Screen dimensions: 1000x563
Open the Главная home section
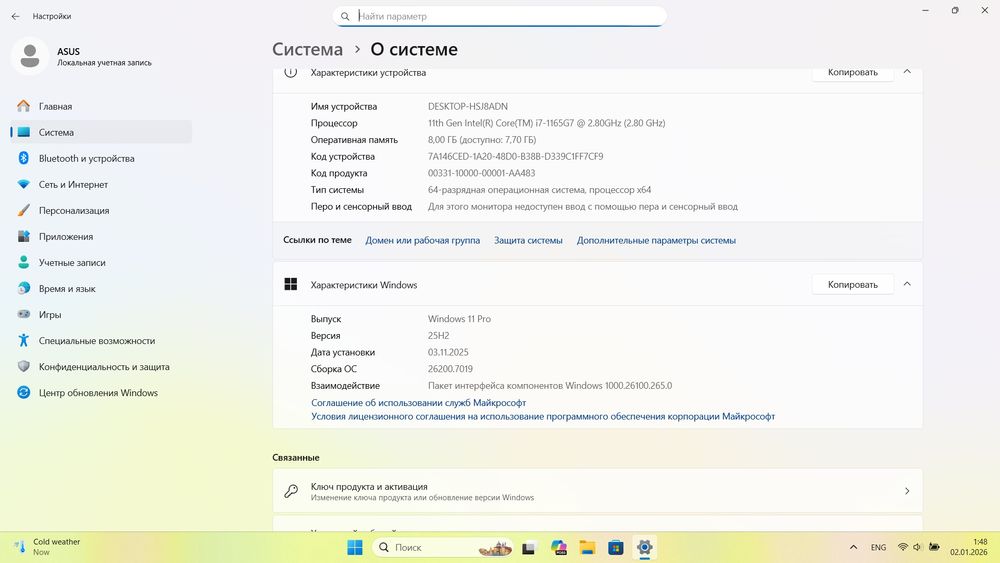tap(101, 106)
